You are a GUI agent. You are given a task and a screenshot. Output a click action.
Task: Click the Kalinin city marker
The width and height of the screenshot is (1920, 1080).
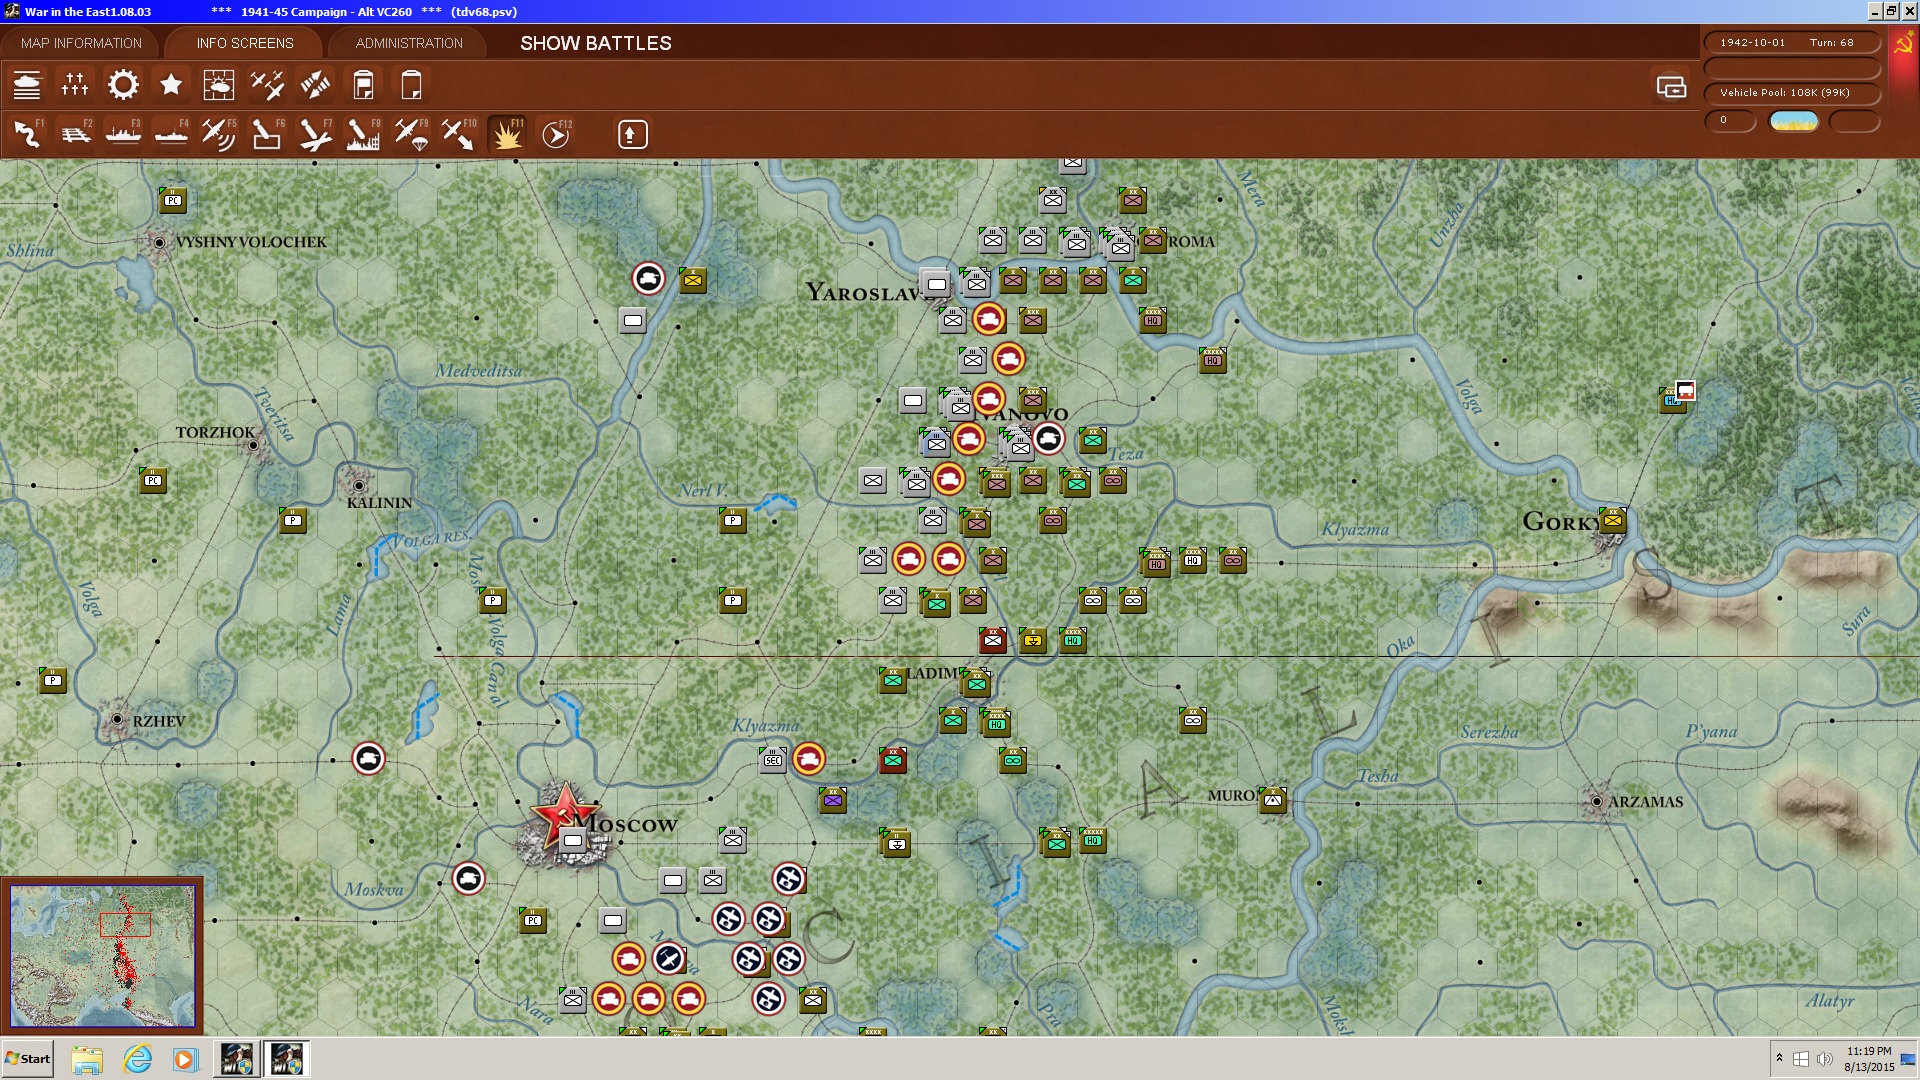point(359,485)
